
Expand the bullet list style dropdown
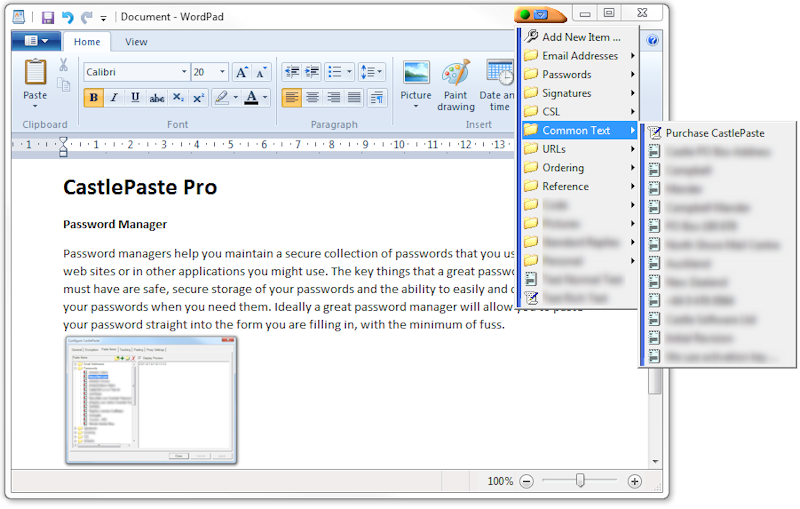[x=349, y=72]
